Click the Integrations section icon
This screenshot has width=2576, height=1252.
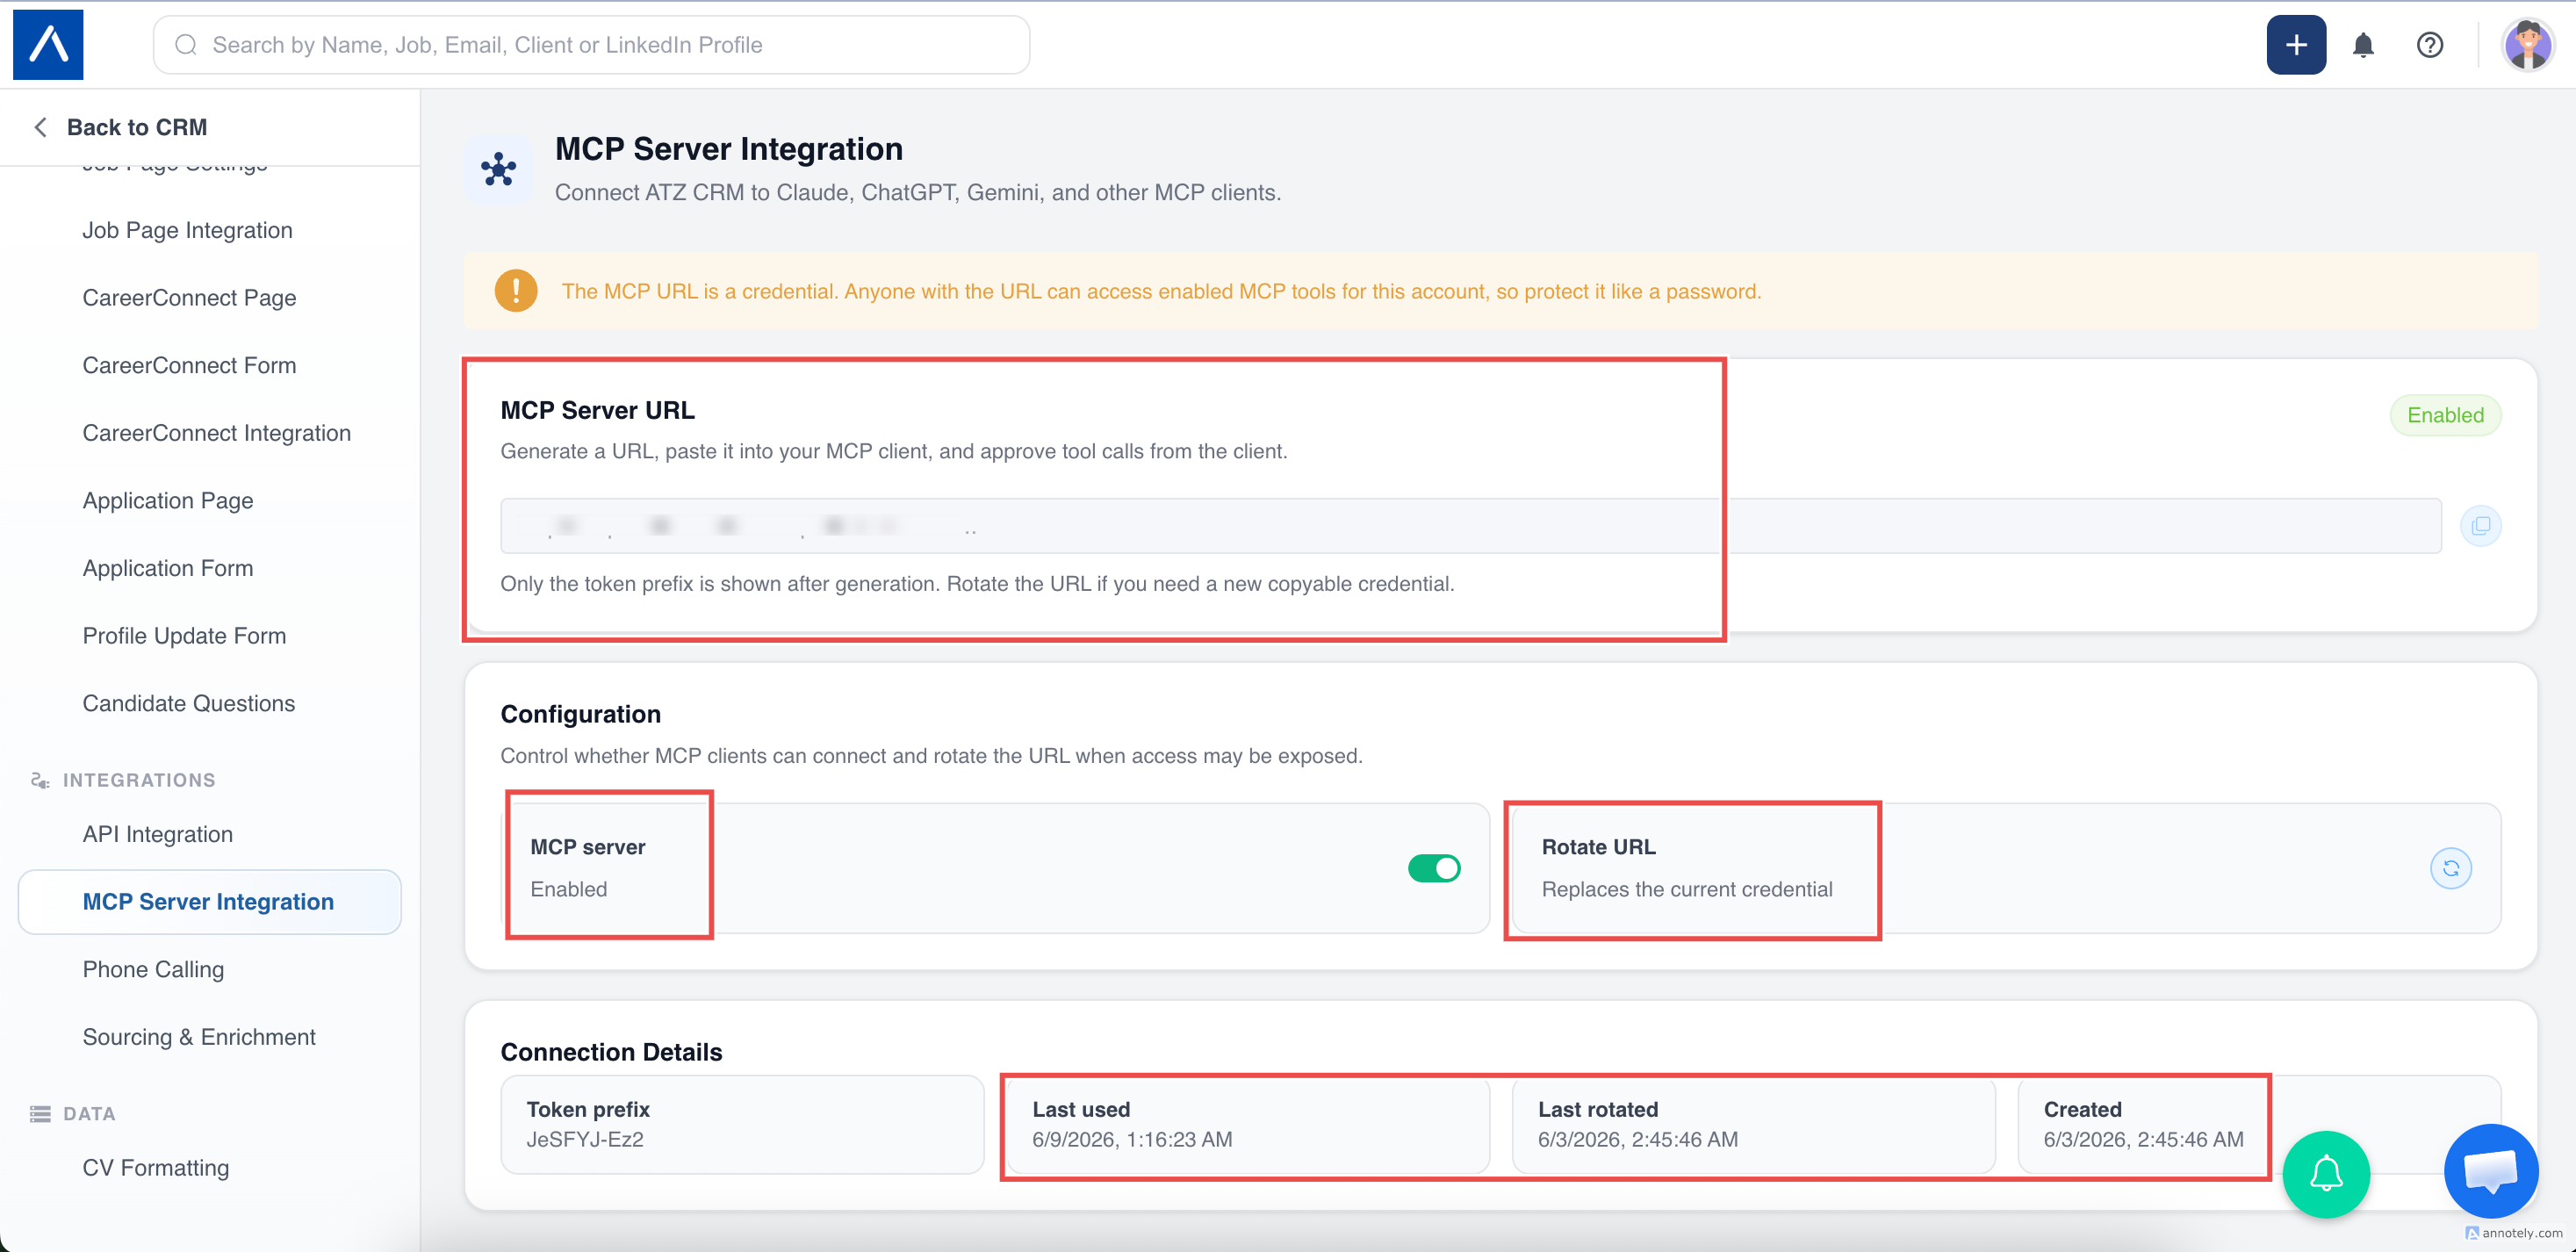40,780
